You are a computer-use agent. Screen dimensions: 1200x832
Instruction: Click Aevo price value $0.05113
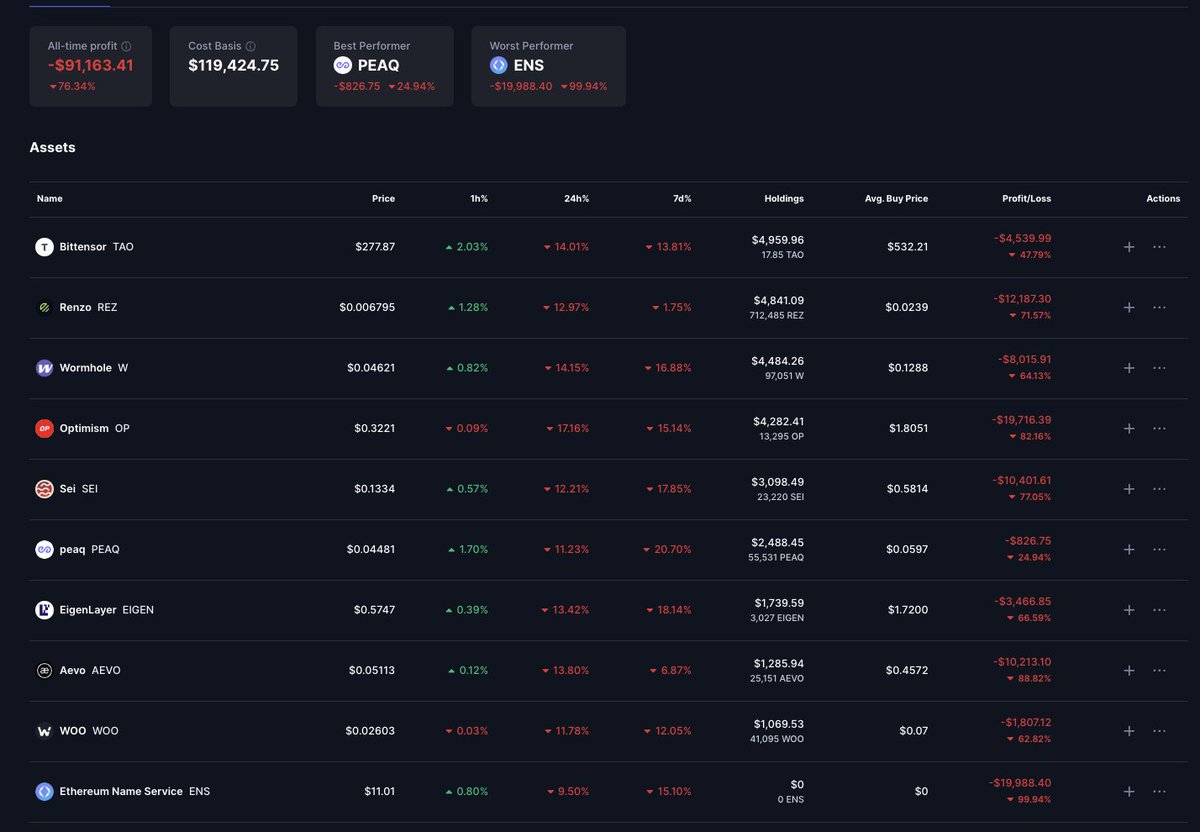coord(371,670)
